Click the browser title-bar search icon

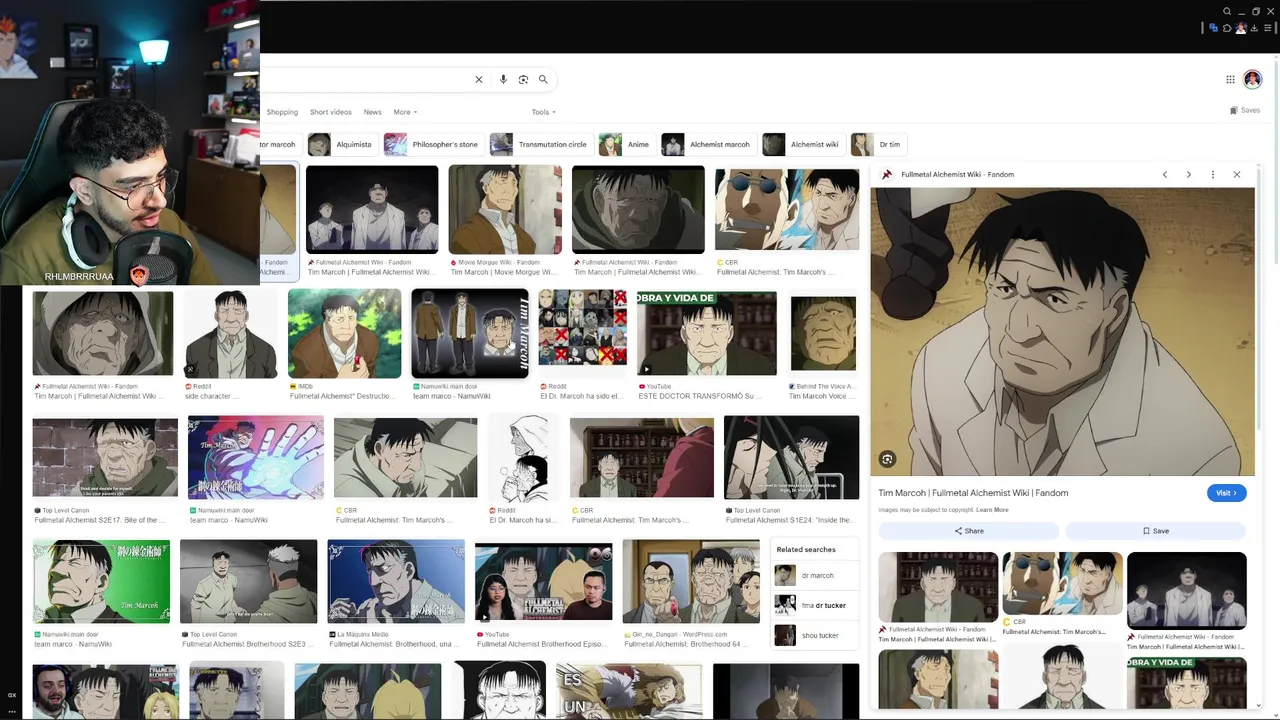[x=1227, y=12]
